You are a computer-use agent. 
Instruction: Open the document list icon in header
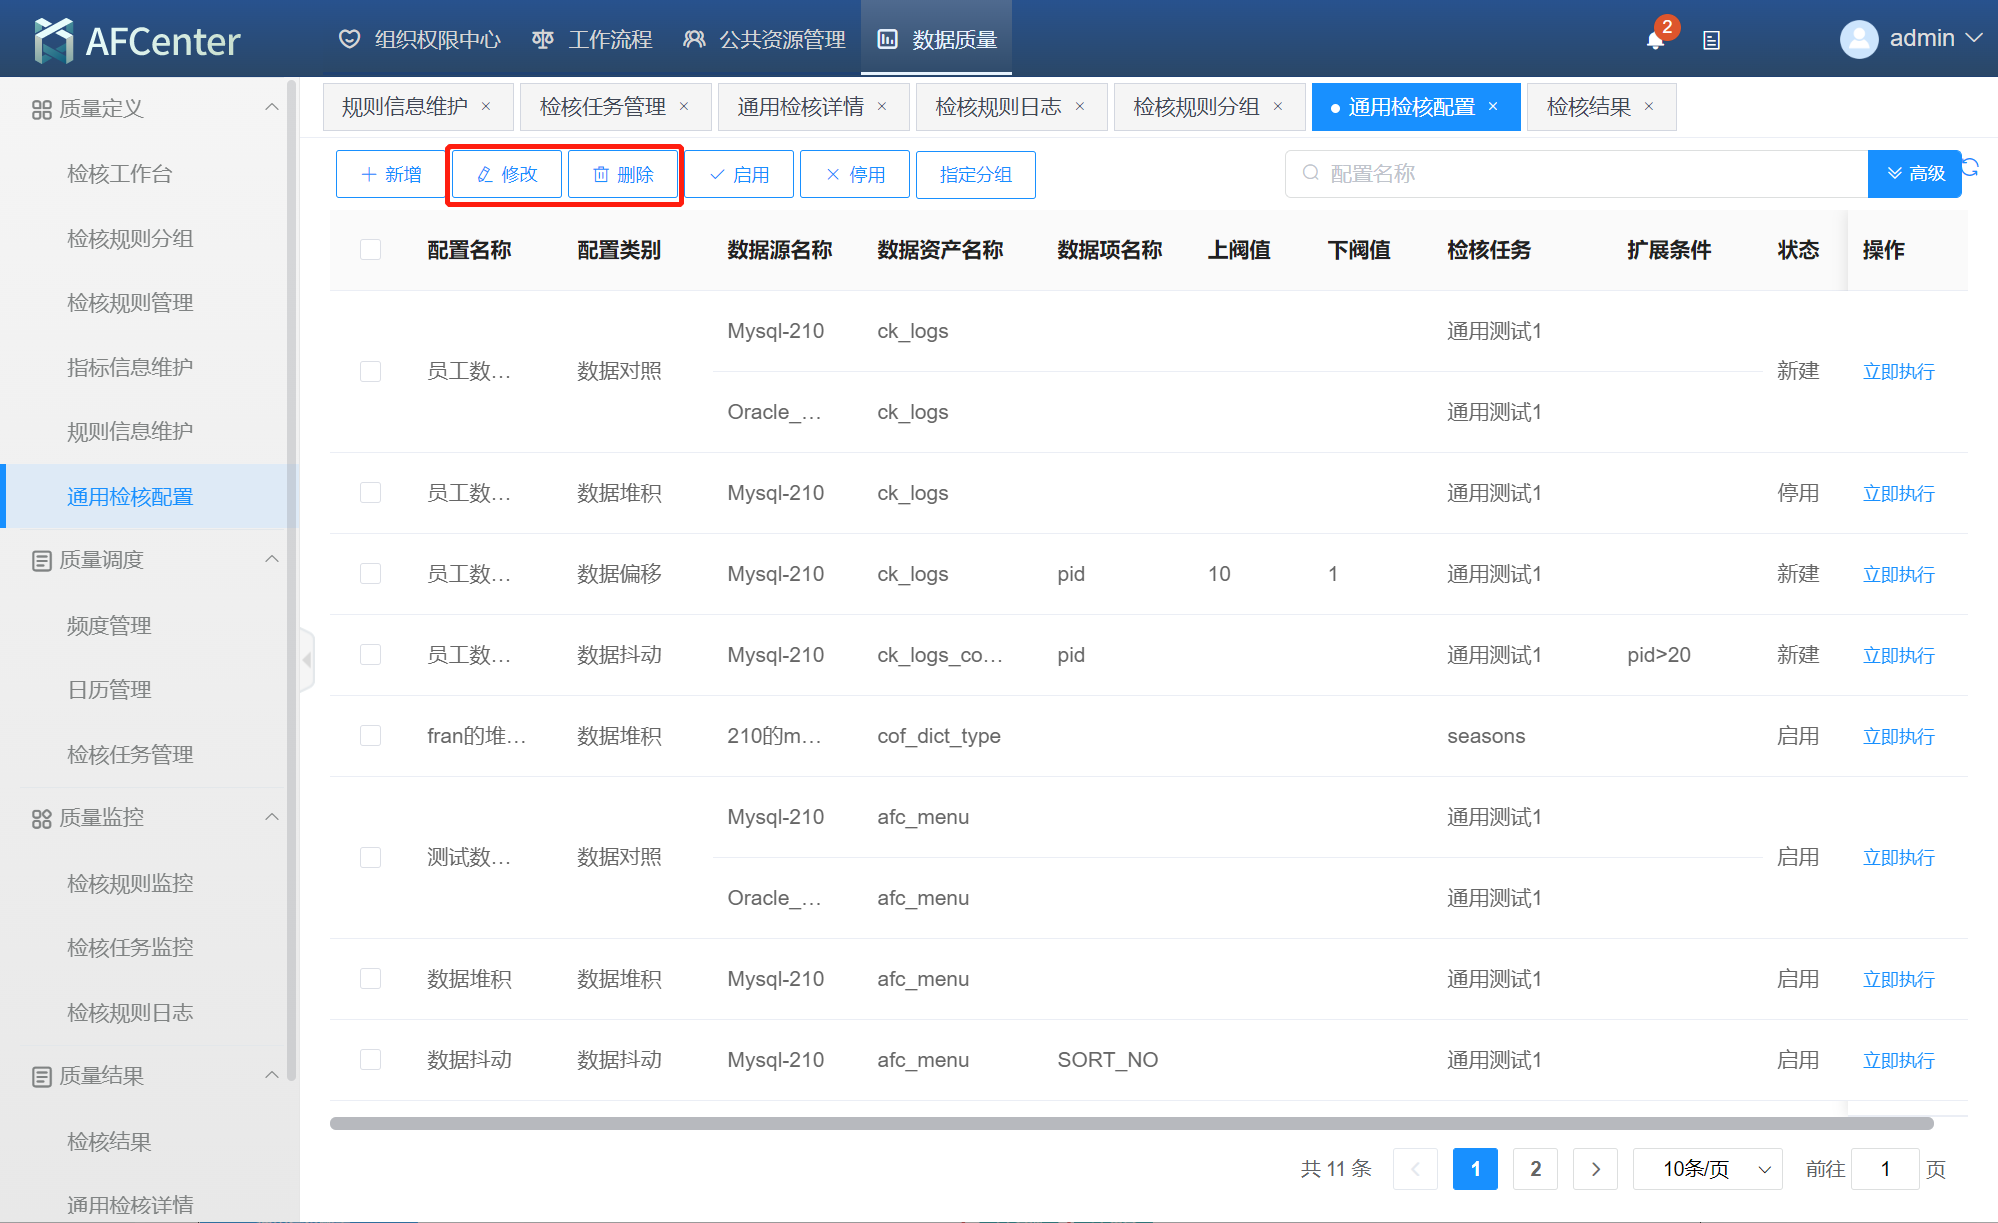(x=1711, y=40)
